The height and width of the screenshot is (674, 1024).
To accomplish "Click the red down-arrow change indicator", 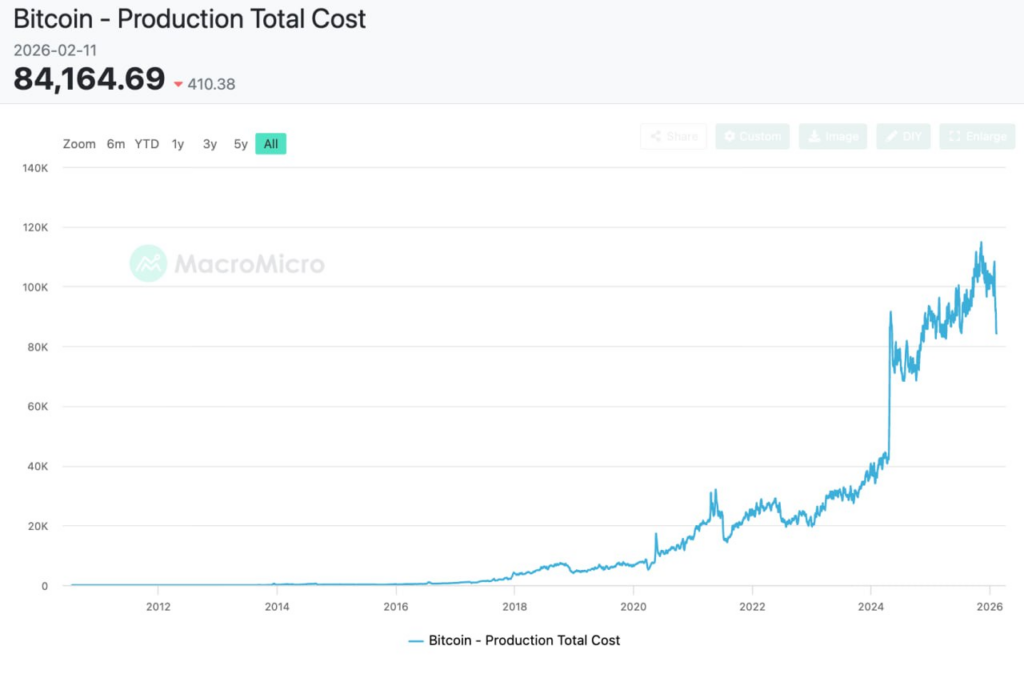I will click(x=178, y=85).
